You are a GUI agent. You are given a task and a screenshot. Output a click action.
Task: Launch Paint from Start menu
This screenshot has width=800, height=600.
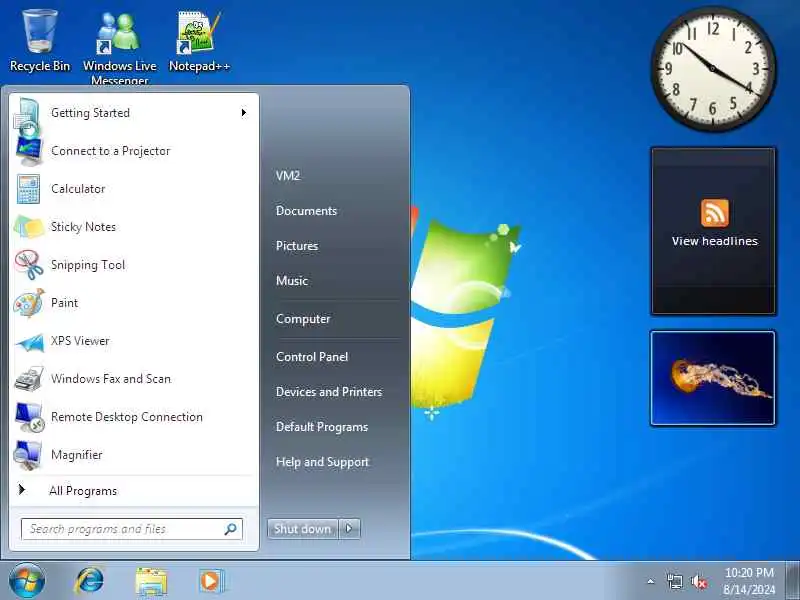tap(134, 303)
